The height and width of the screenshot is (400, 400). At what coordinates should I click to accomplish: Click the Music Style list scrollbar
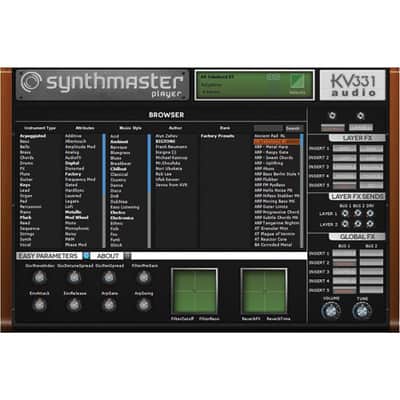(x=149, y=191)
